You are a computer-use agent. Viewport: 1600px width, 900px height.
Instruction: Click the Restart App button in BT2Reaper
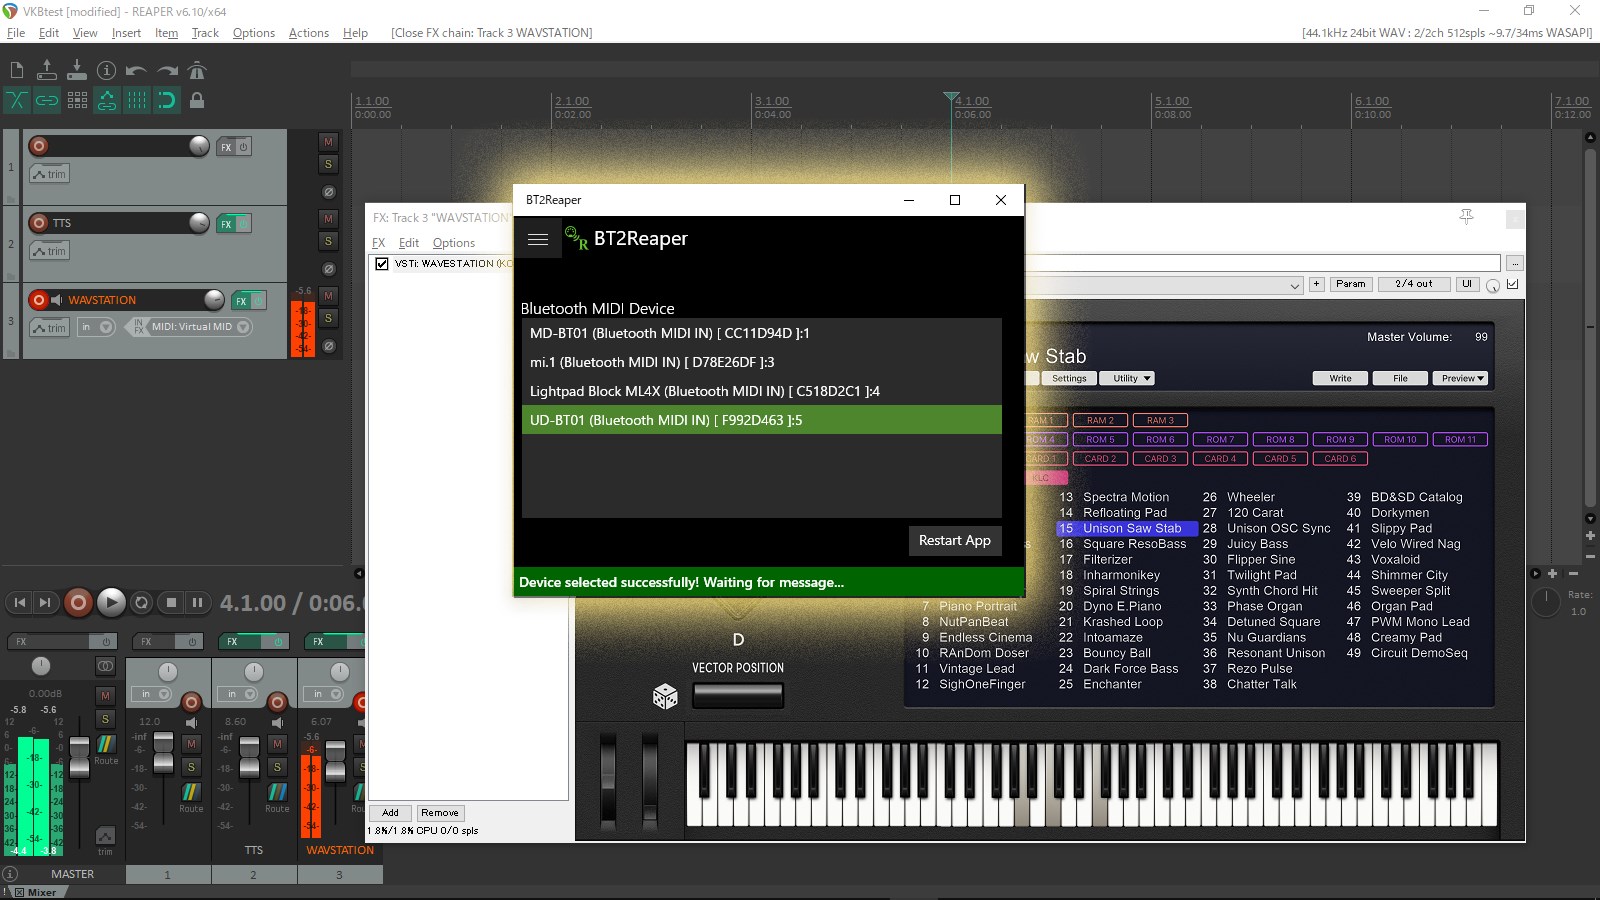coord(954,540)
